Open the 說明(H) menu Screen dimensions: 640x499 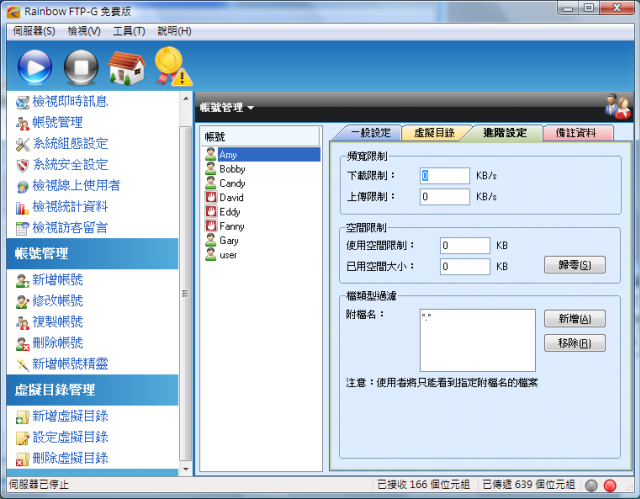[x=174, y=31]
